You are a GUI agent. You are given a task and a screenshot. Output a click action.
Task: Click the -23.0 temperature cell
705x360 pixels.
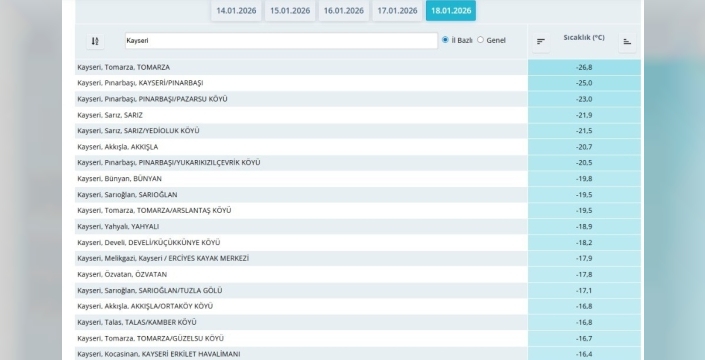[584, 99]
